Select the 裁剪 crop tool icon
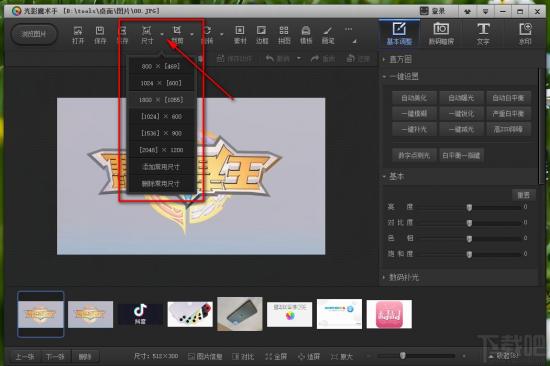The height and width of the screenshot is (366, 550). click(x=177, y=35)
